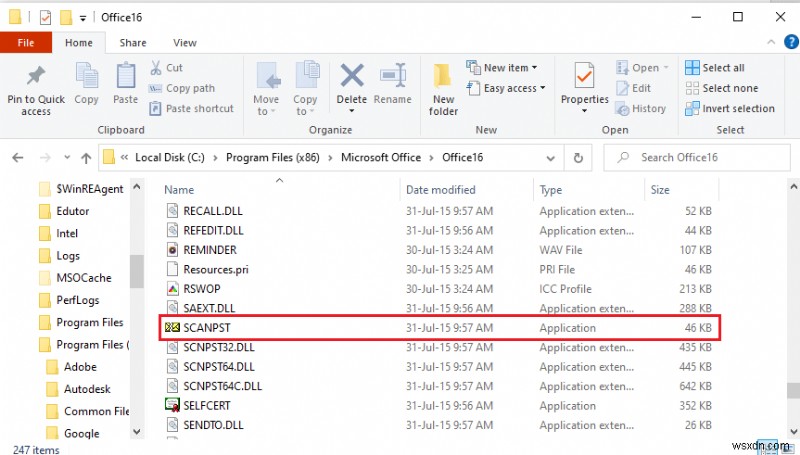Click the Edit ribbon command
Image resolution: width=800 pixels, height=455 pixels.
(x=633, y=88)
